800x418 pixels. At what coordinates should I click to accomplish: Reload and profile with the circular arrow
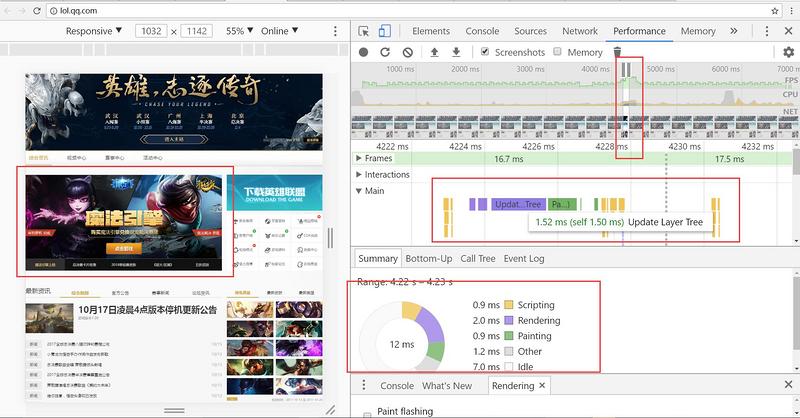385,52
